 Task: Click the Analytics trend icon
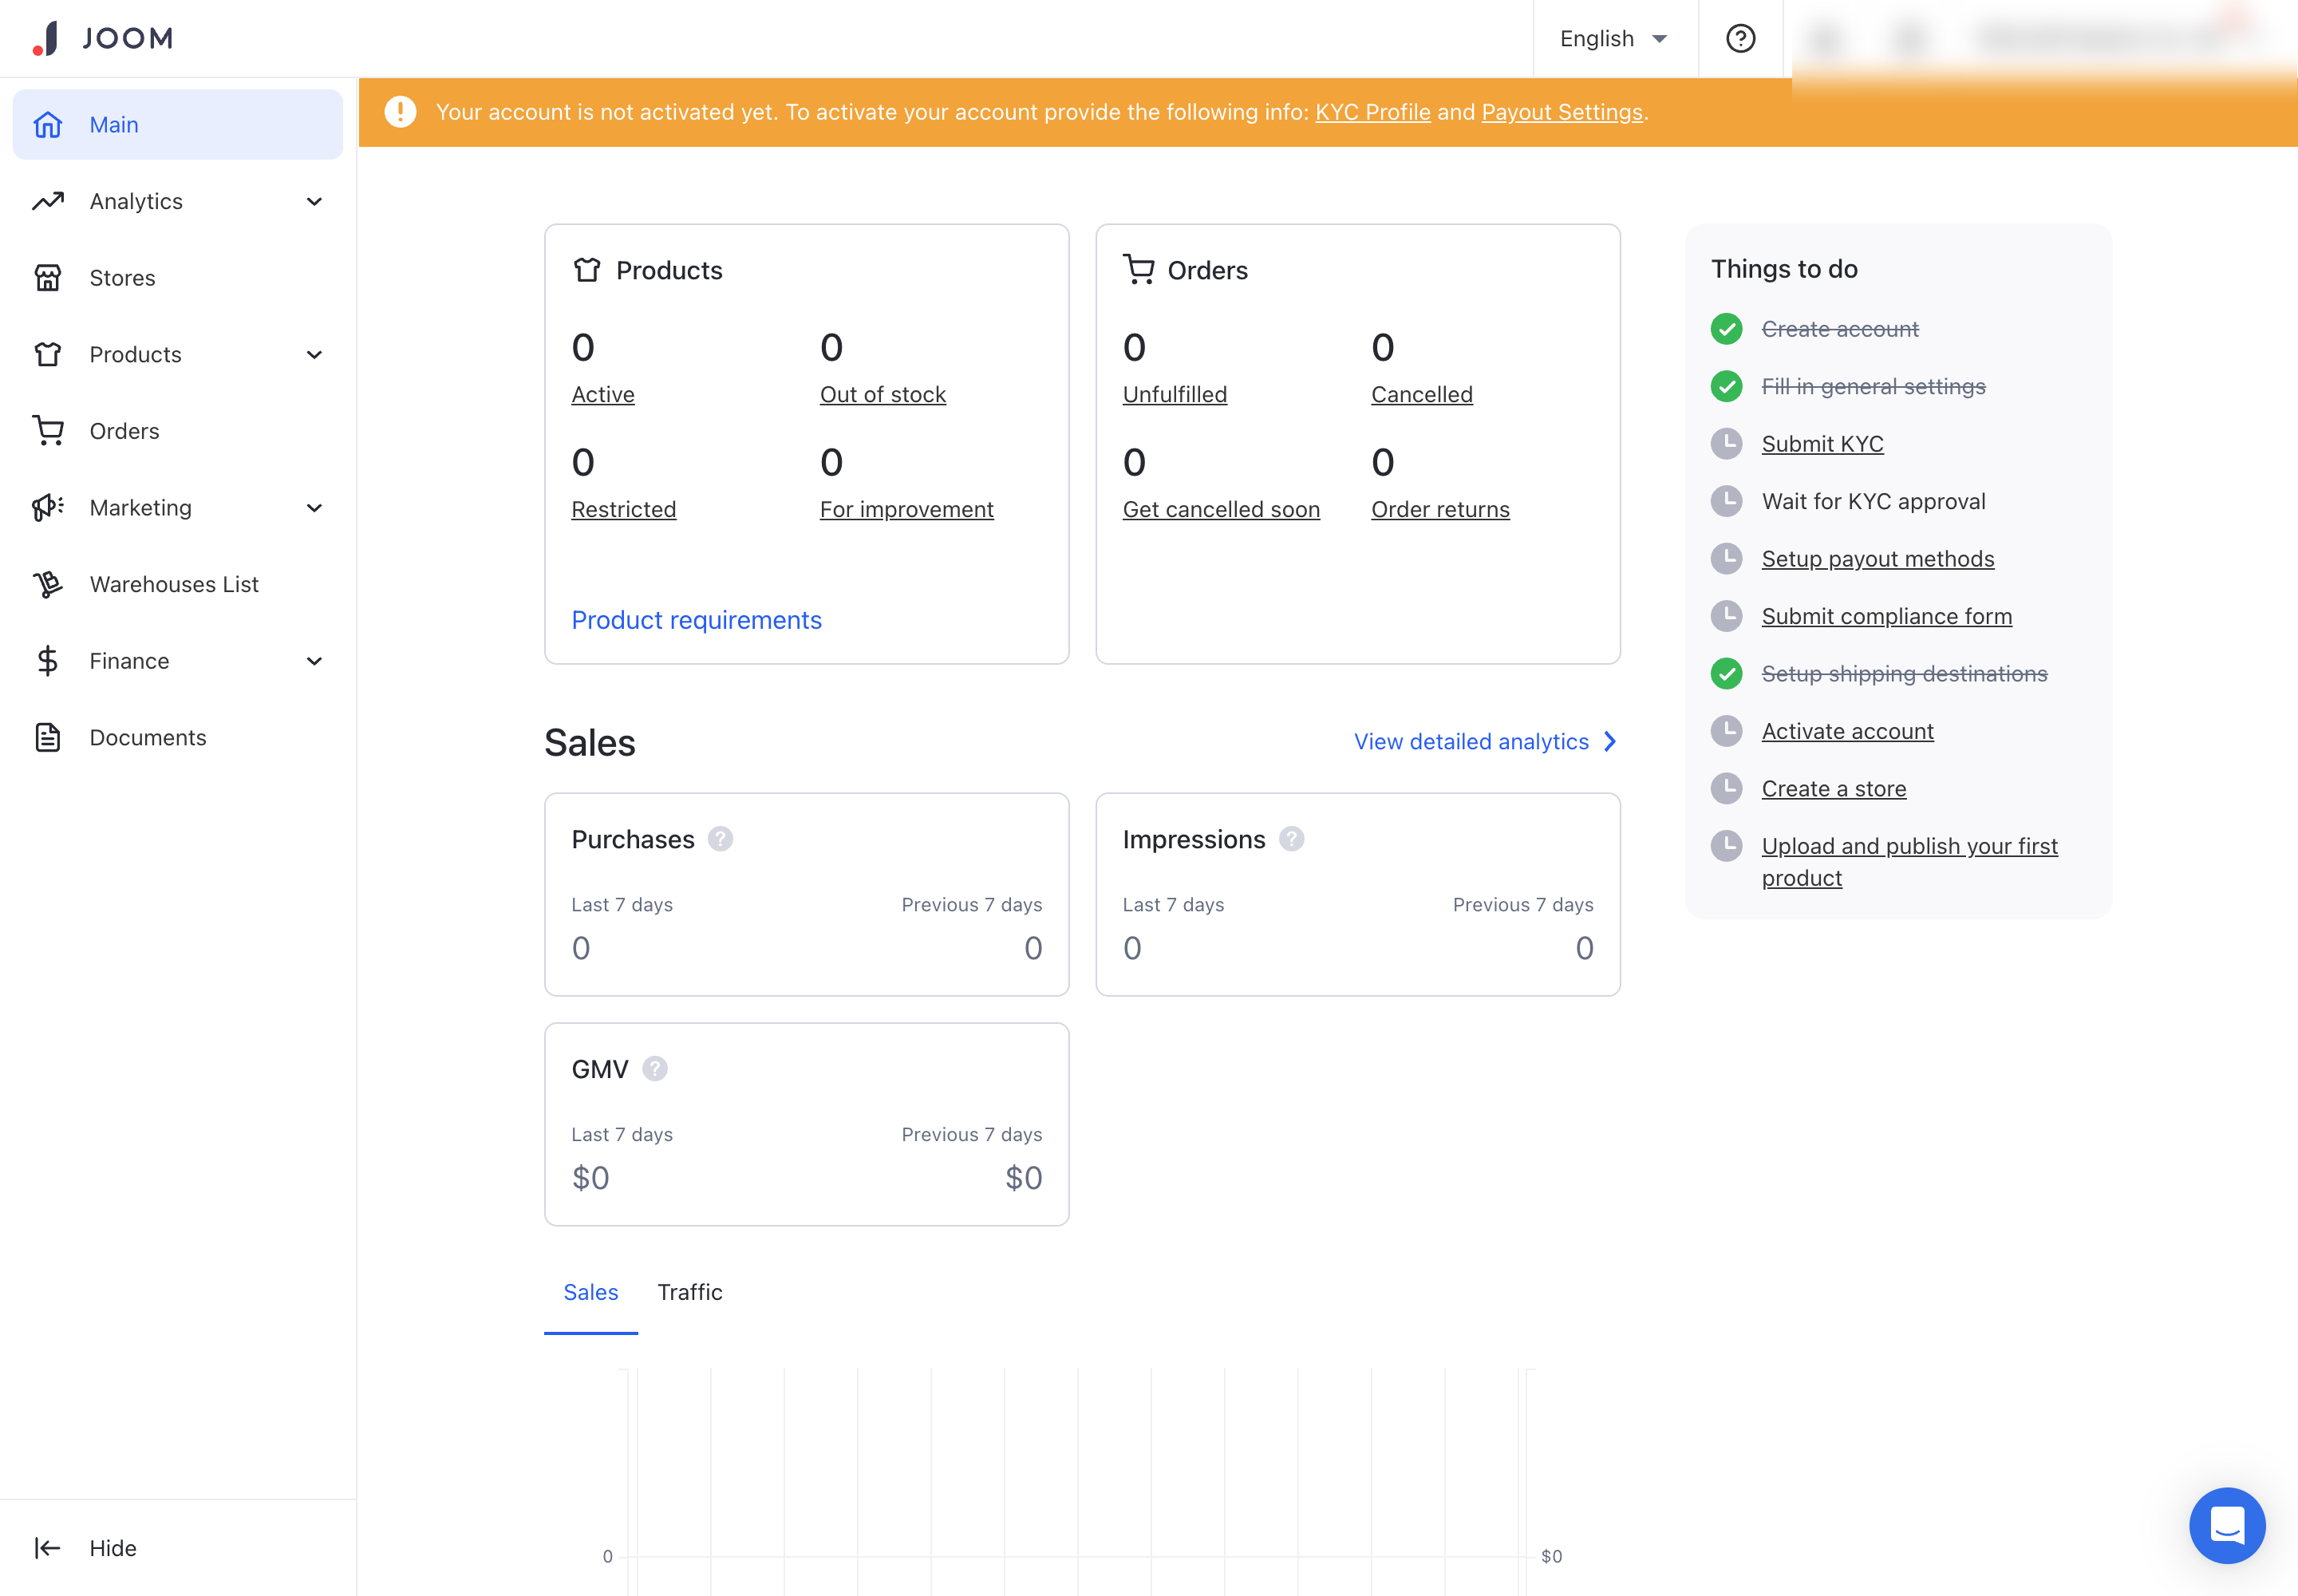click(x=48, y=201)
